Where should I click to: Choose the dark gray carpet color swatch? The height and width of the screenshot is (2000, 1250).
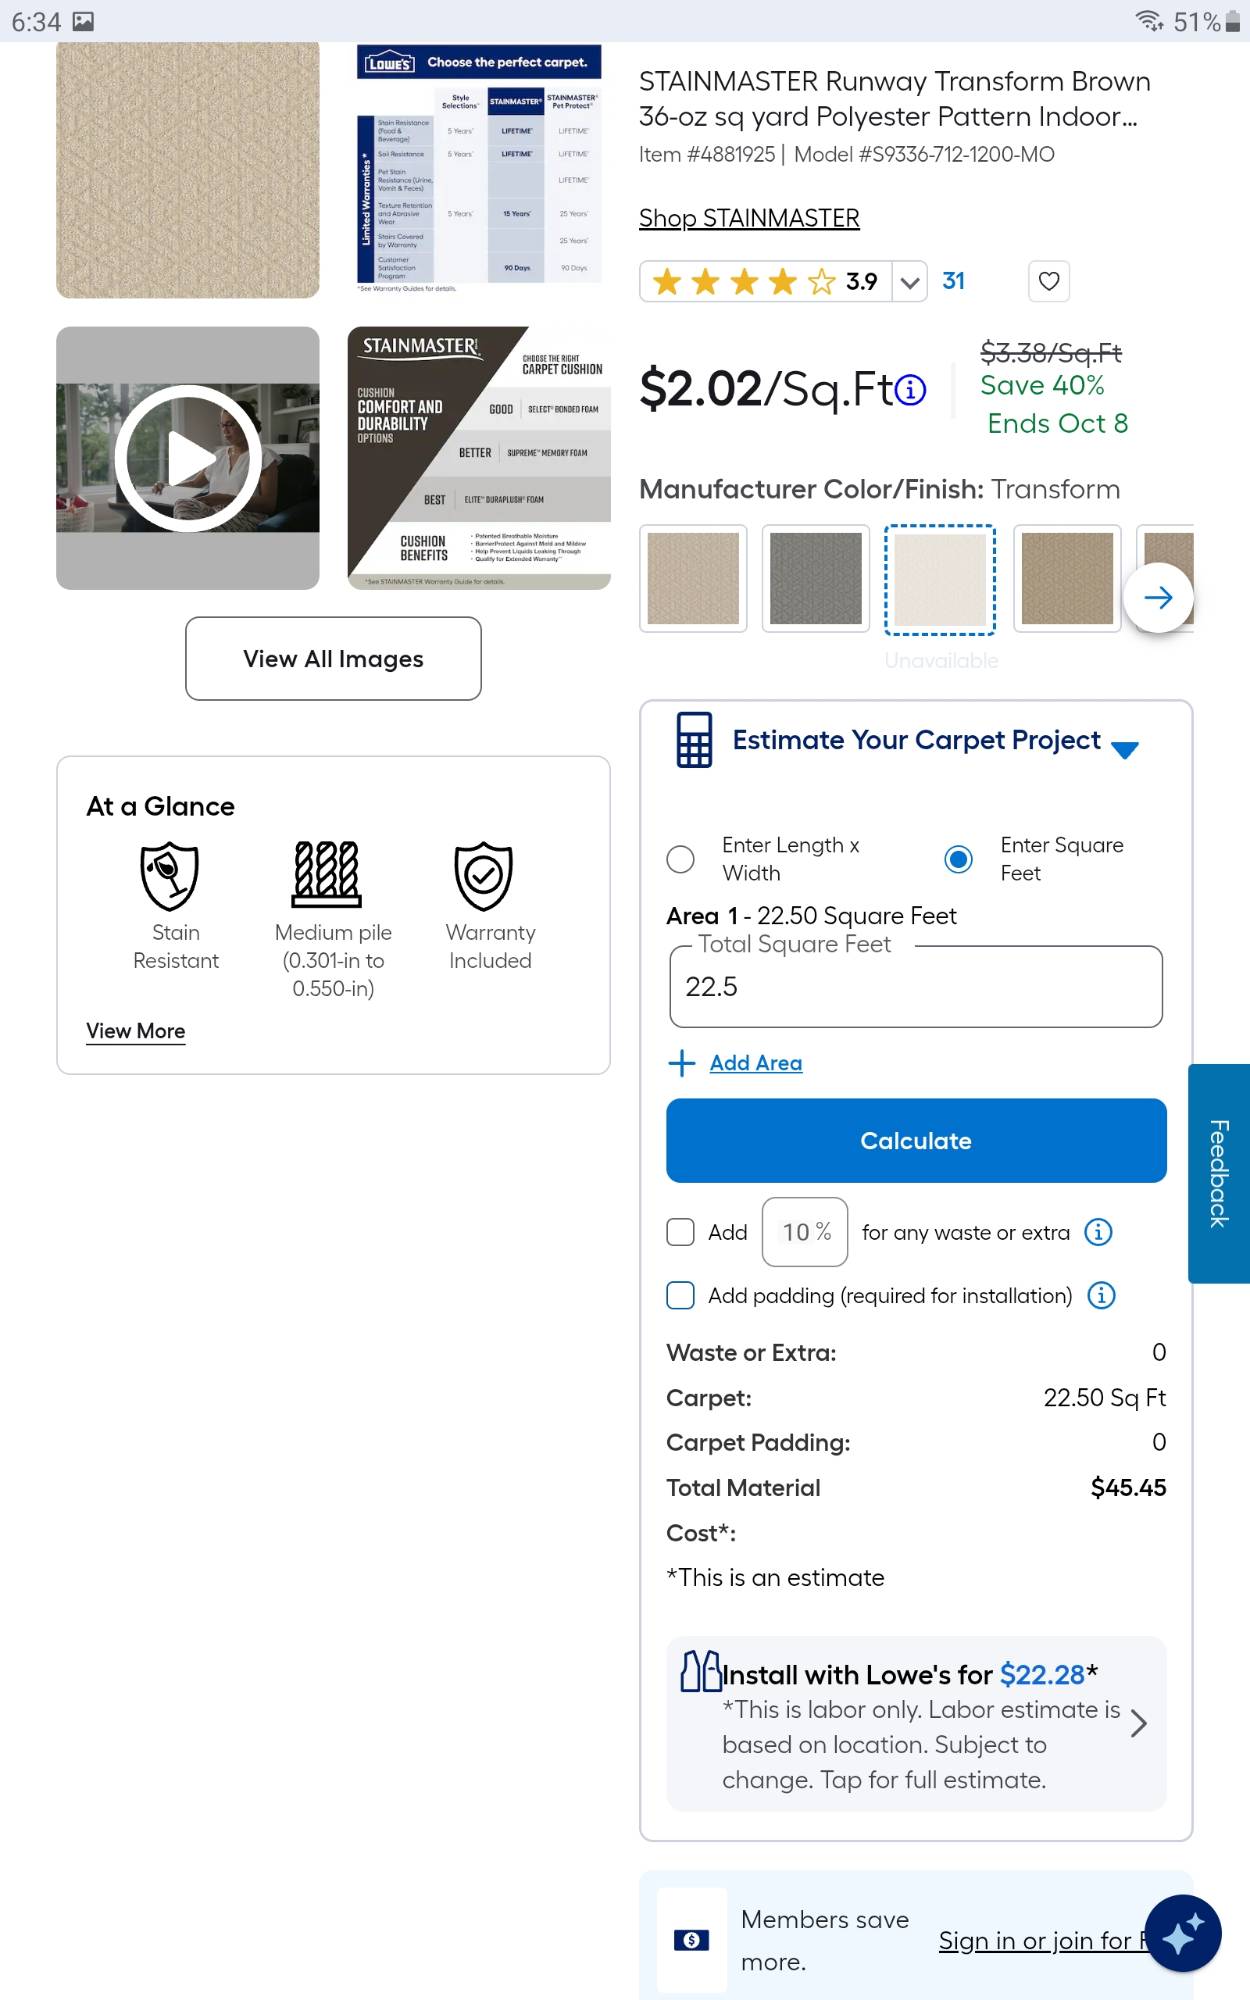point(815,578)
